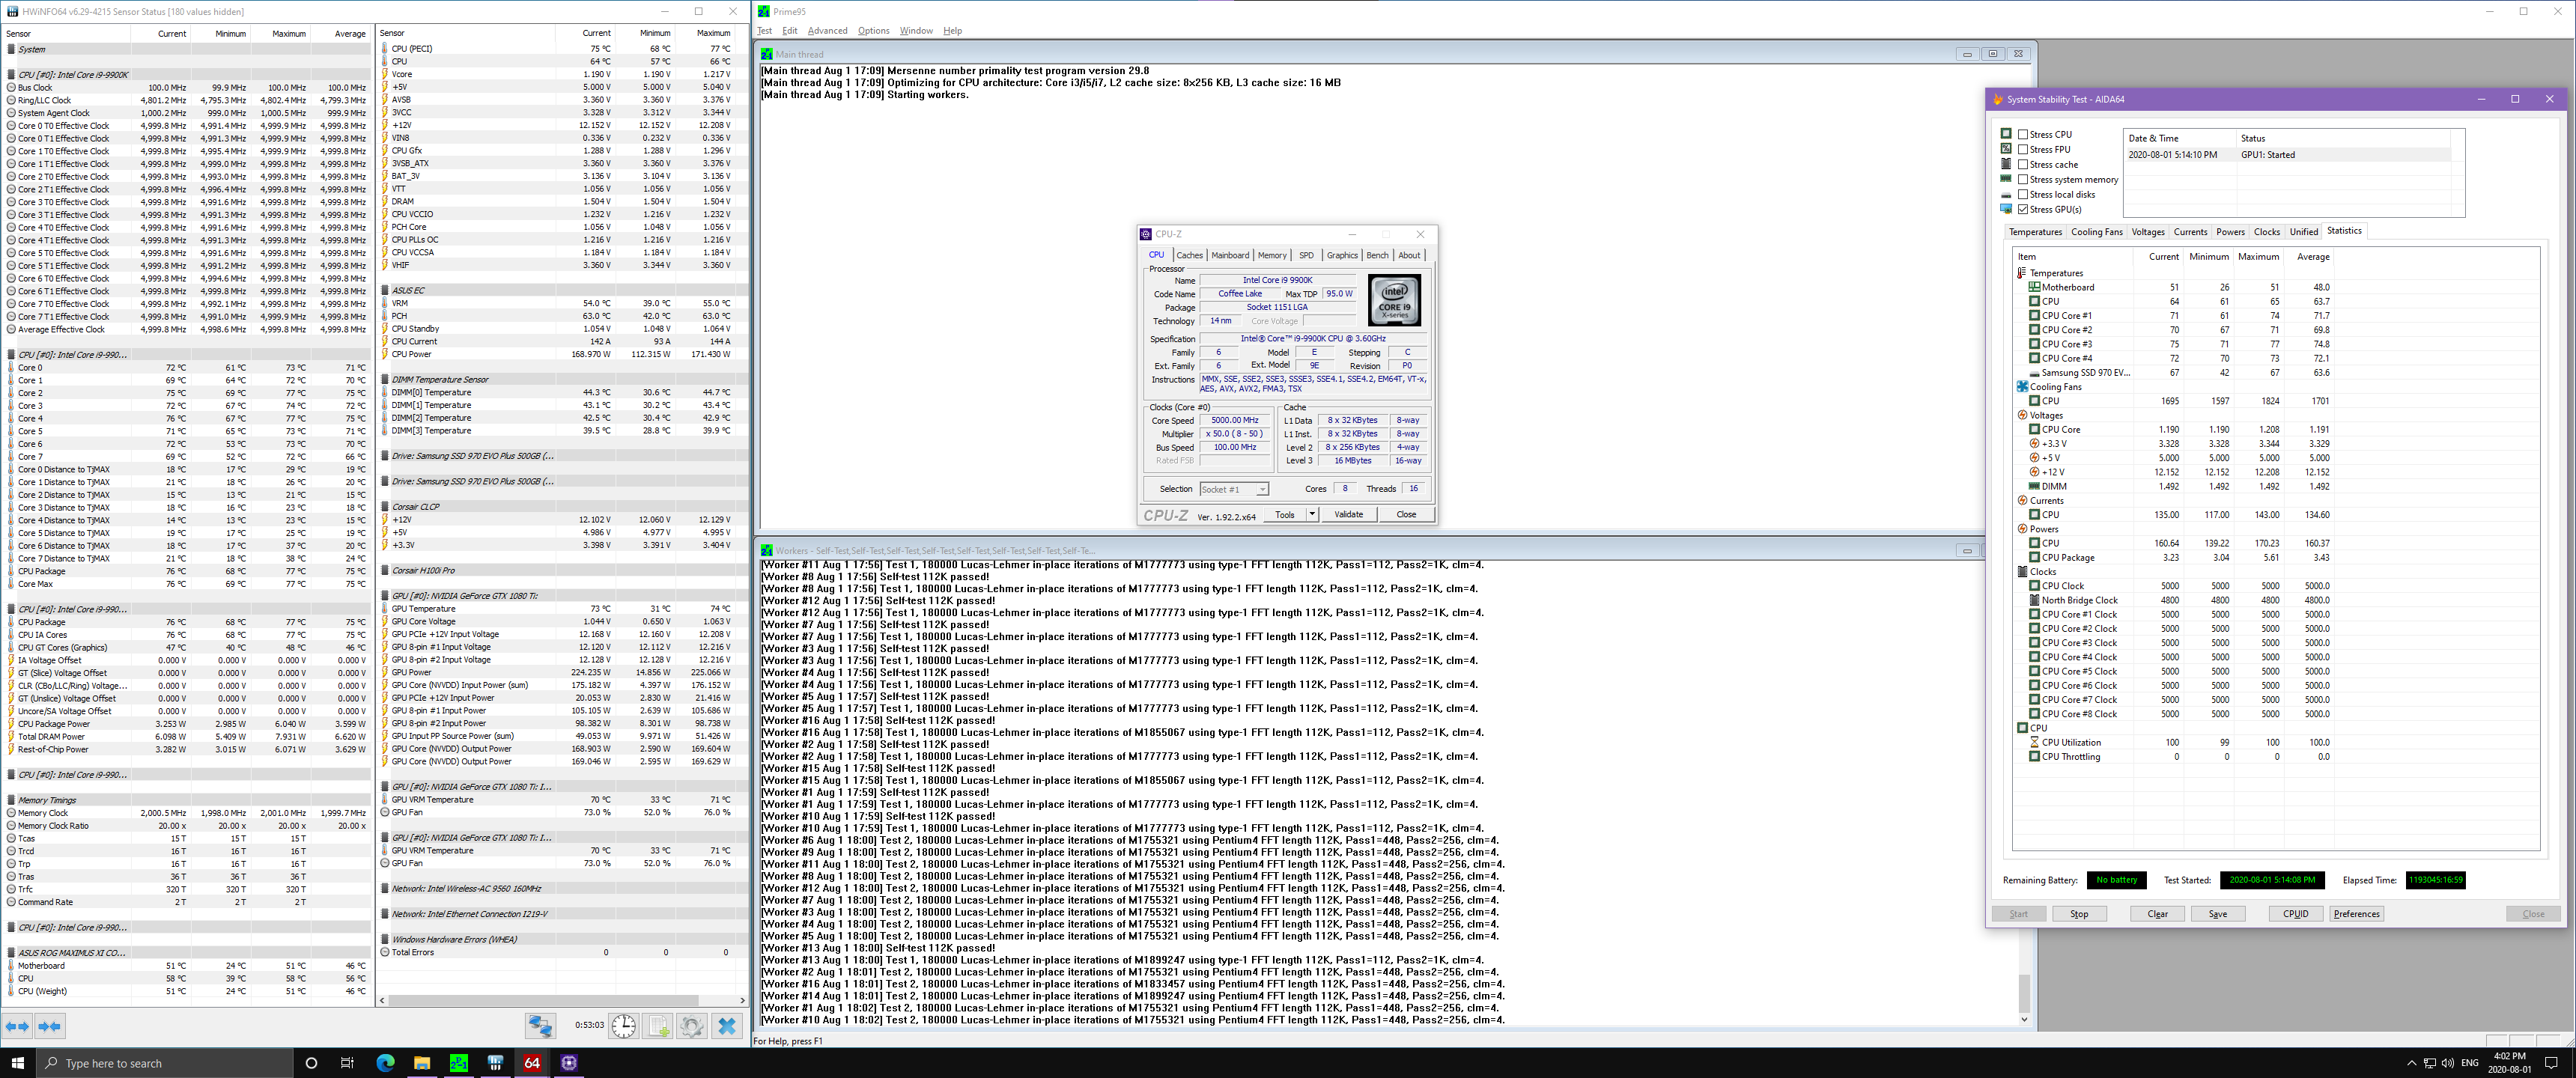Open Cooling Fans tab in AIDA64
Image resolution: width=2576 pixels, height=1078 pixels.
2096,232
